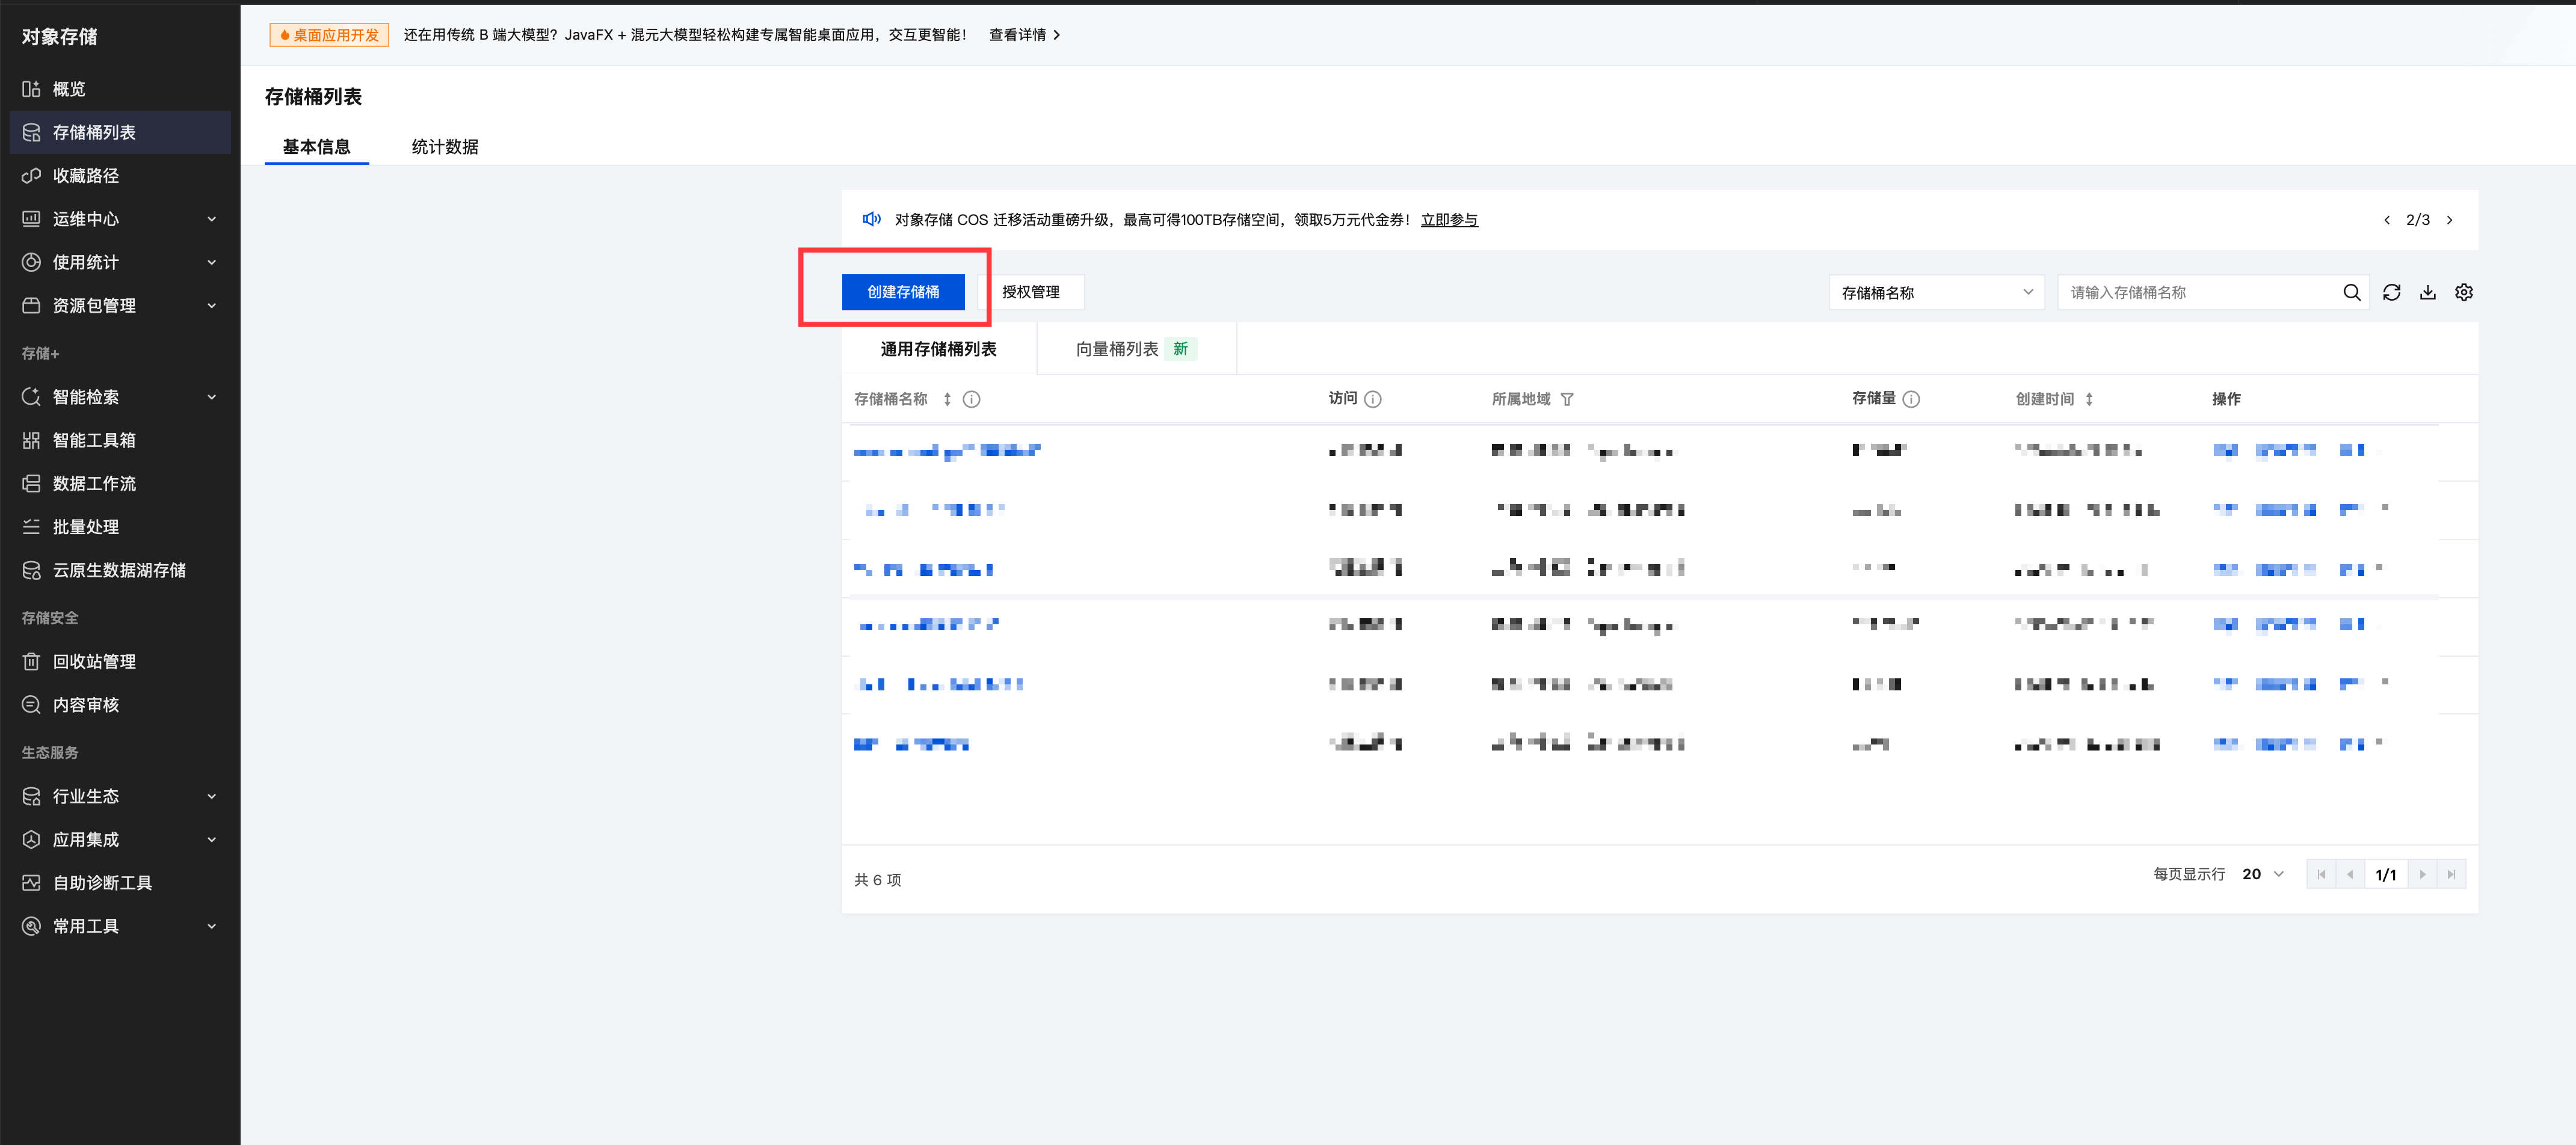The height and width of the screenshot is (1145, 2576).
Task: Switch to 统计数据 tab
Action: coord(445,147)
